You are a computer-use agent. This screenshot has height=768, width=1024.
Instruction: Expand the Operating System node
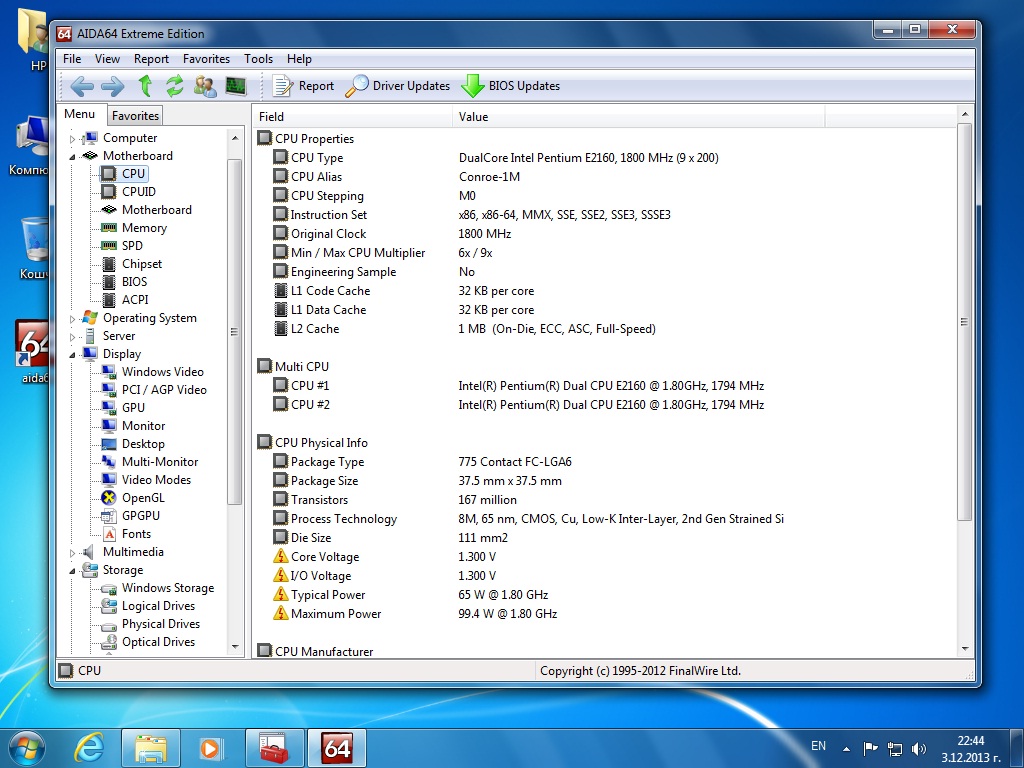pos(72,319)
